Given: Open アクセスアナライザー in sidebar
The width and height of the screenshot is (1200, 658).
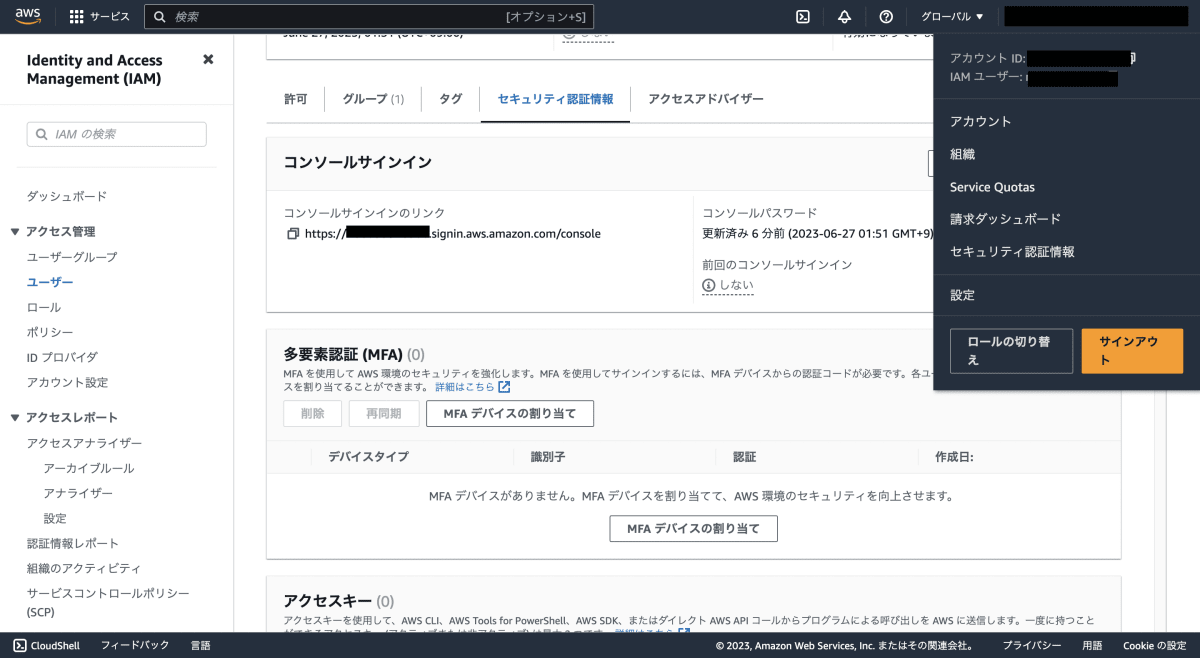Looking at the screenshot, I should pyautogui.click(x=84, y=443).
